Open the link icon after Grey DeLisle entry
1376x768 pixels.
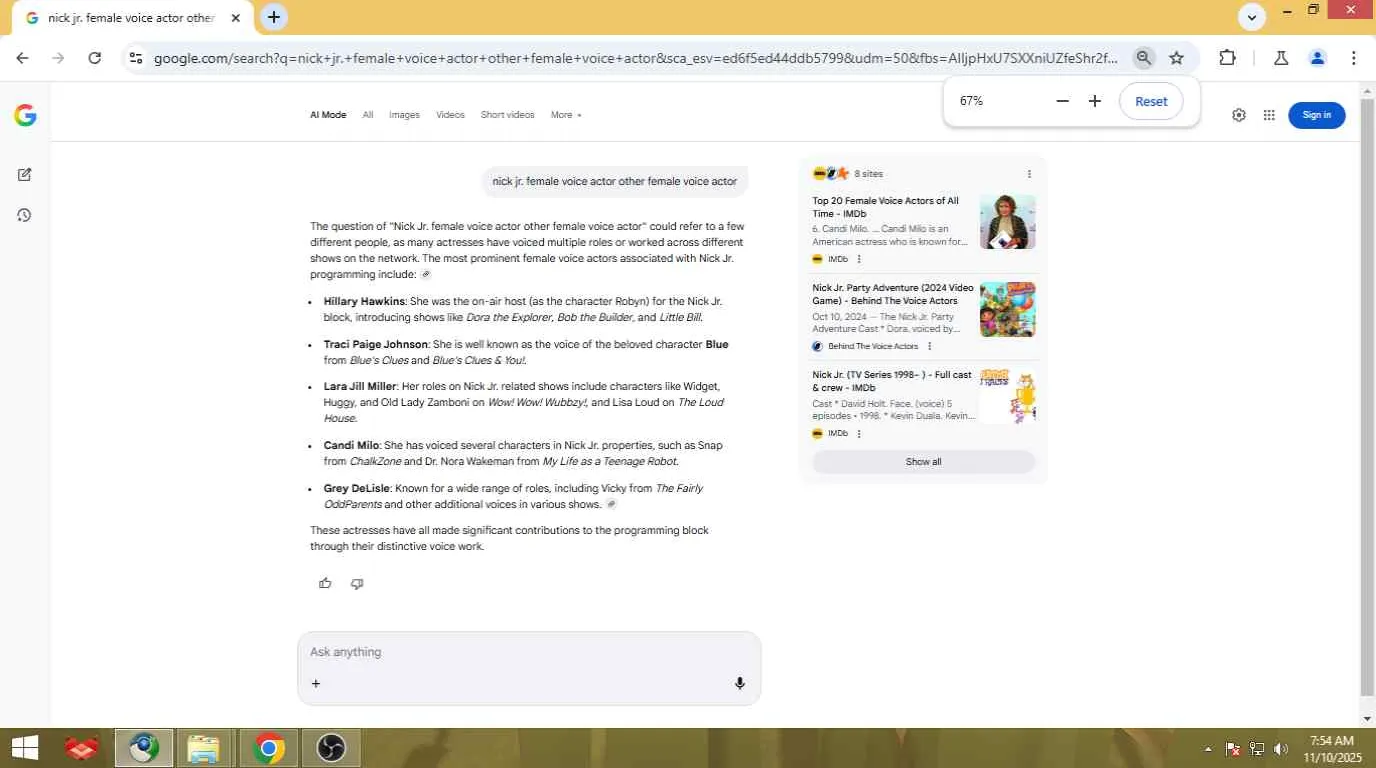pos(612,504)
